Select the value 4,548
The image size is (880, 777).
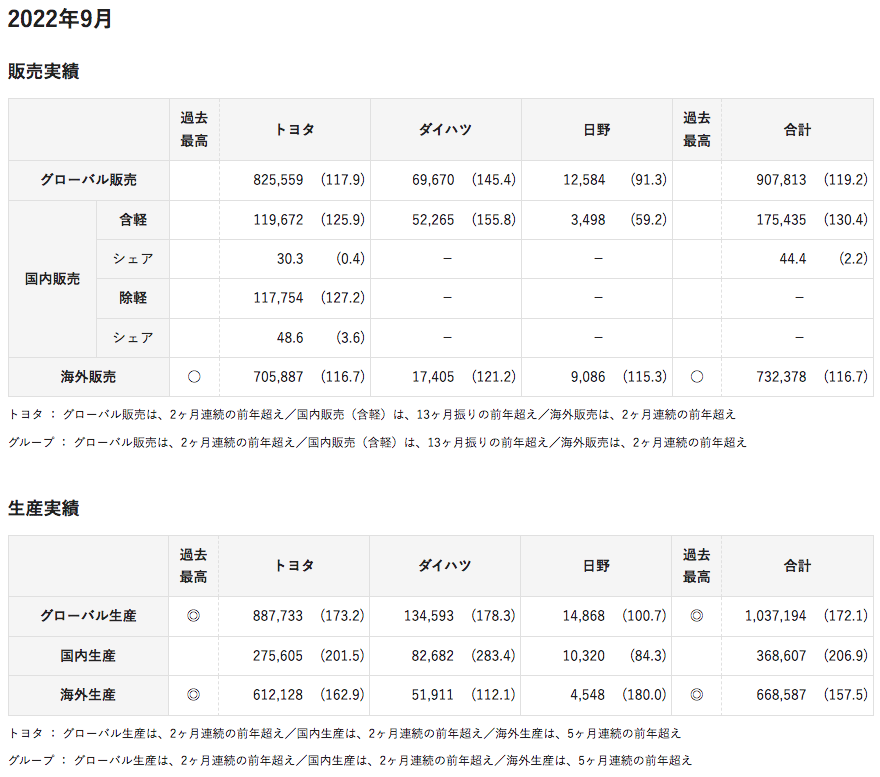(x=588, y=695)
